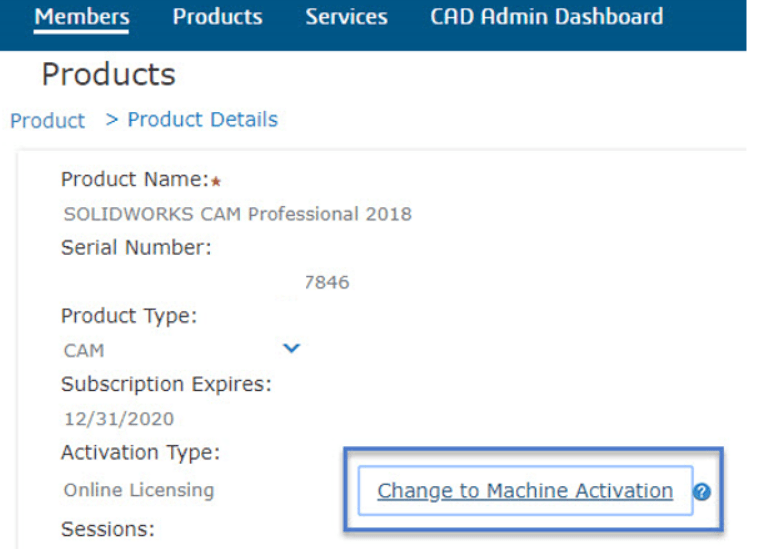
Task: Click the Product Name label
Action: click(135, 180)
